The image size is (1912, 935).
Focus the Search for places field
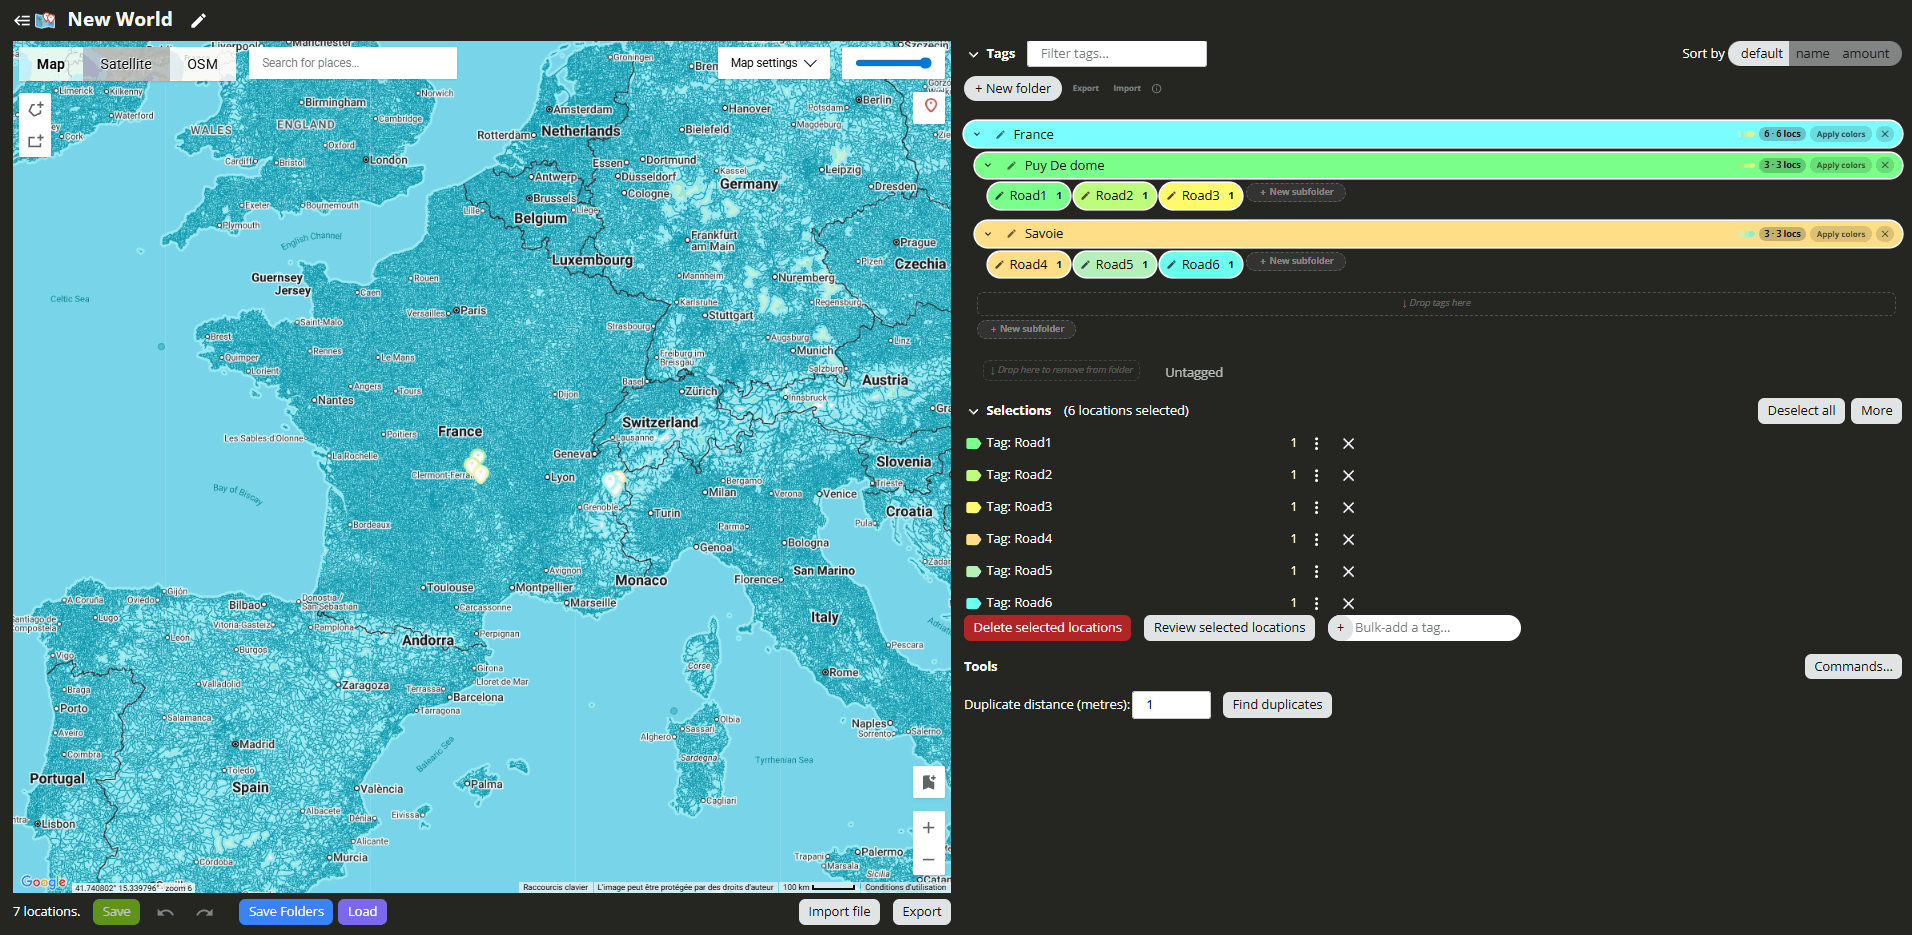click(353, 63)
